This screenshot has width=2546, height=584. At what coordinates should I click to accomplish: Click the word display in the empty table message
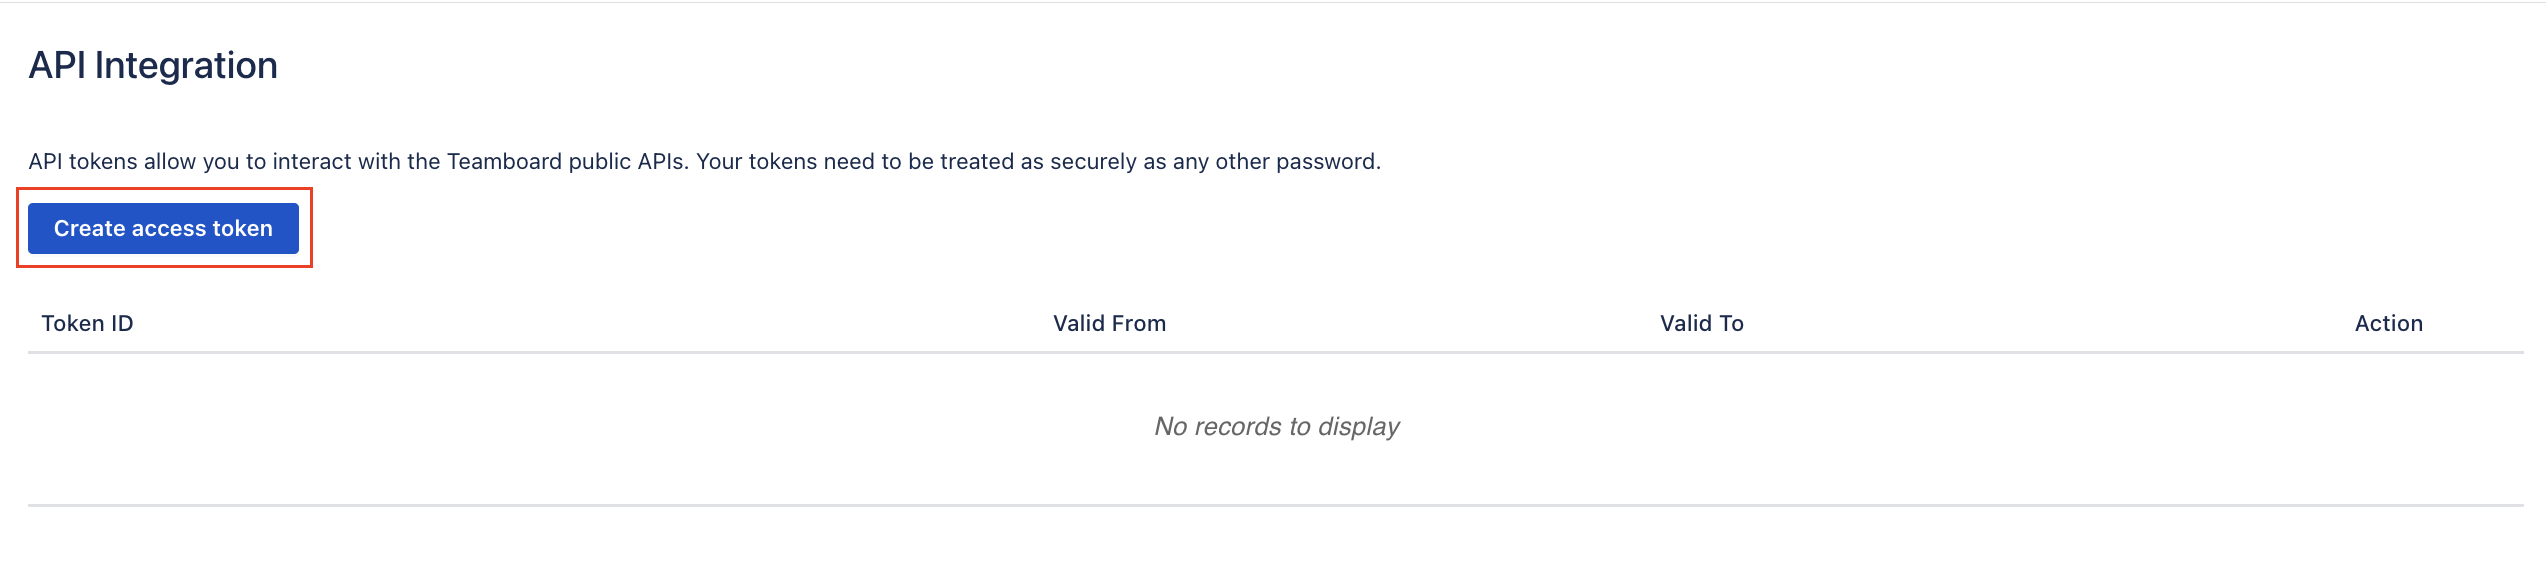pyautogui.click(x=1358, y=427)
